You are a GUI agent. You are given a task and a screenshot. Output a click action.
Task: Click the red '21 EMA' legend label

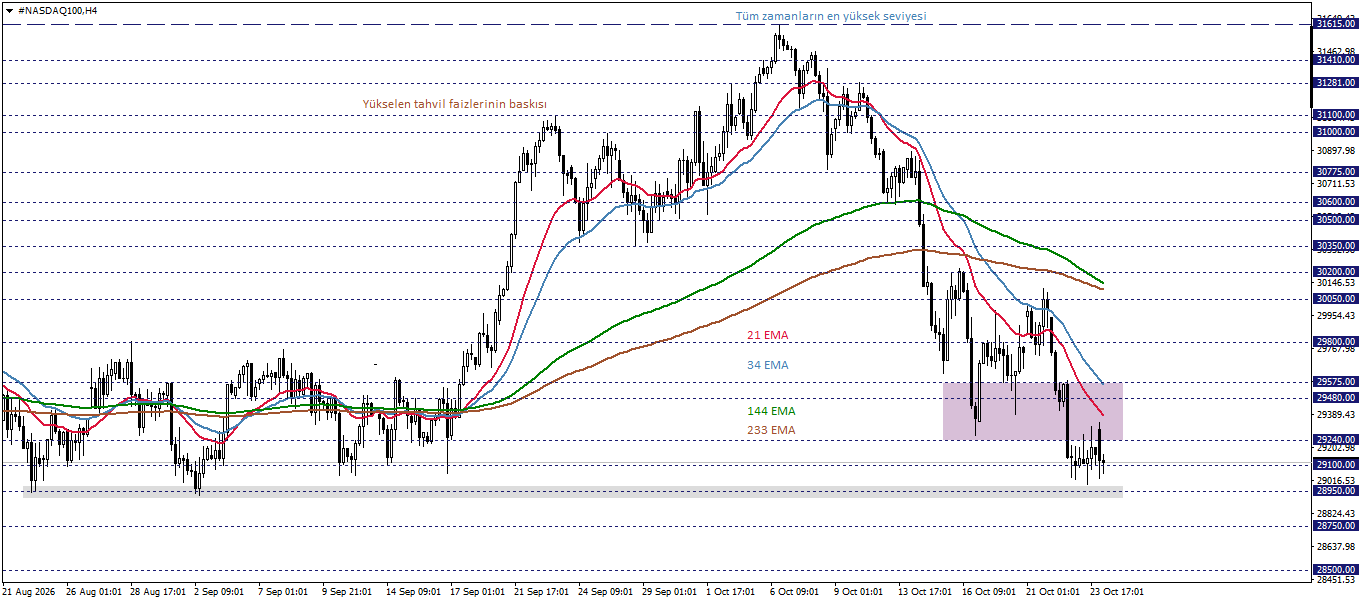pyautogui.click(x=768, y=335)
